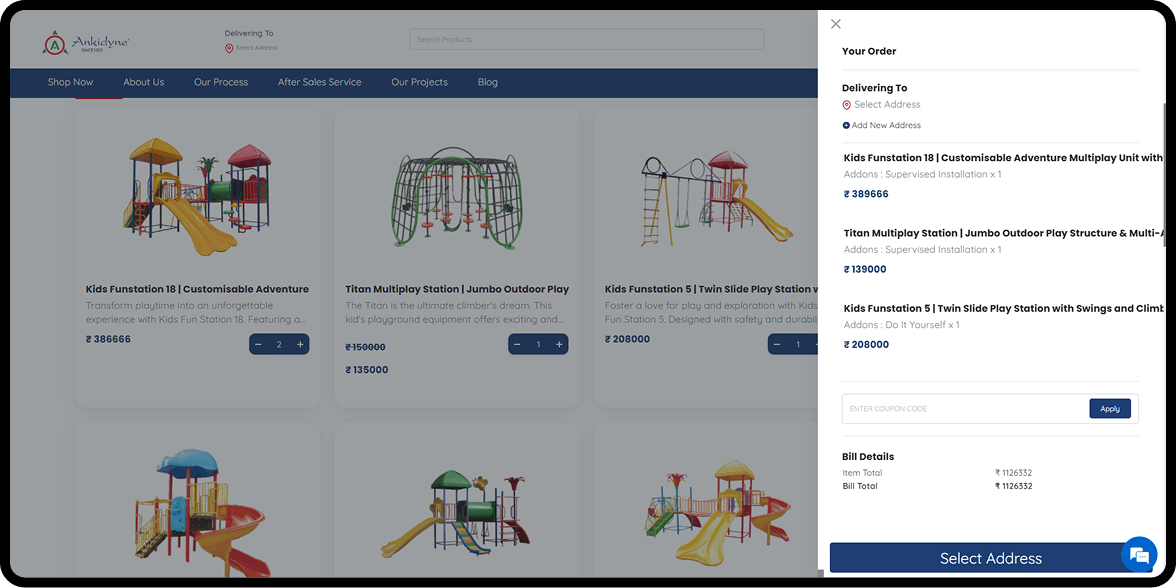This screenshot has height=588, width=1176.
Task: Decrease quantity of Kids Funstation 5
Action: click(777, 345)
